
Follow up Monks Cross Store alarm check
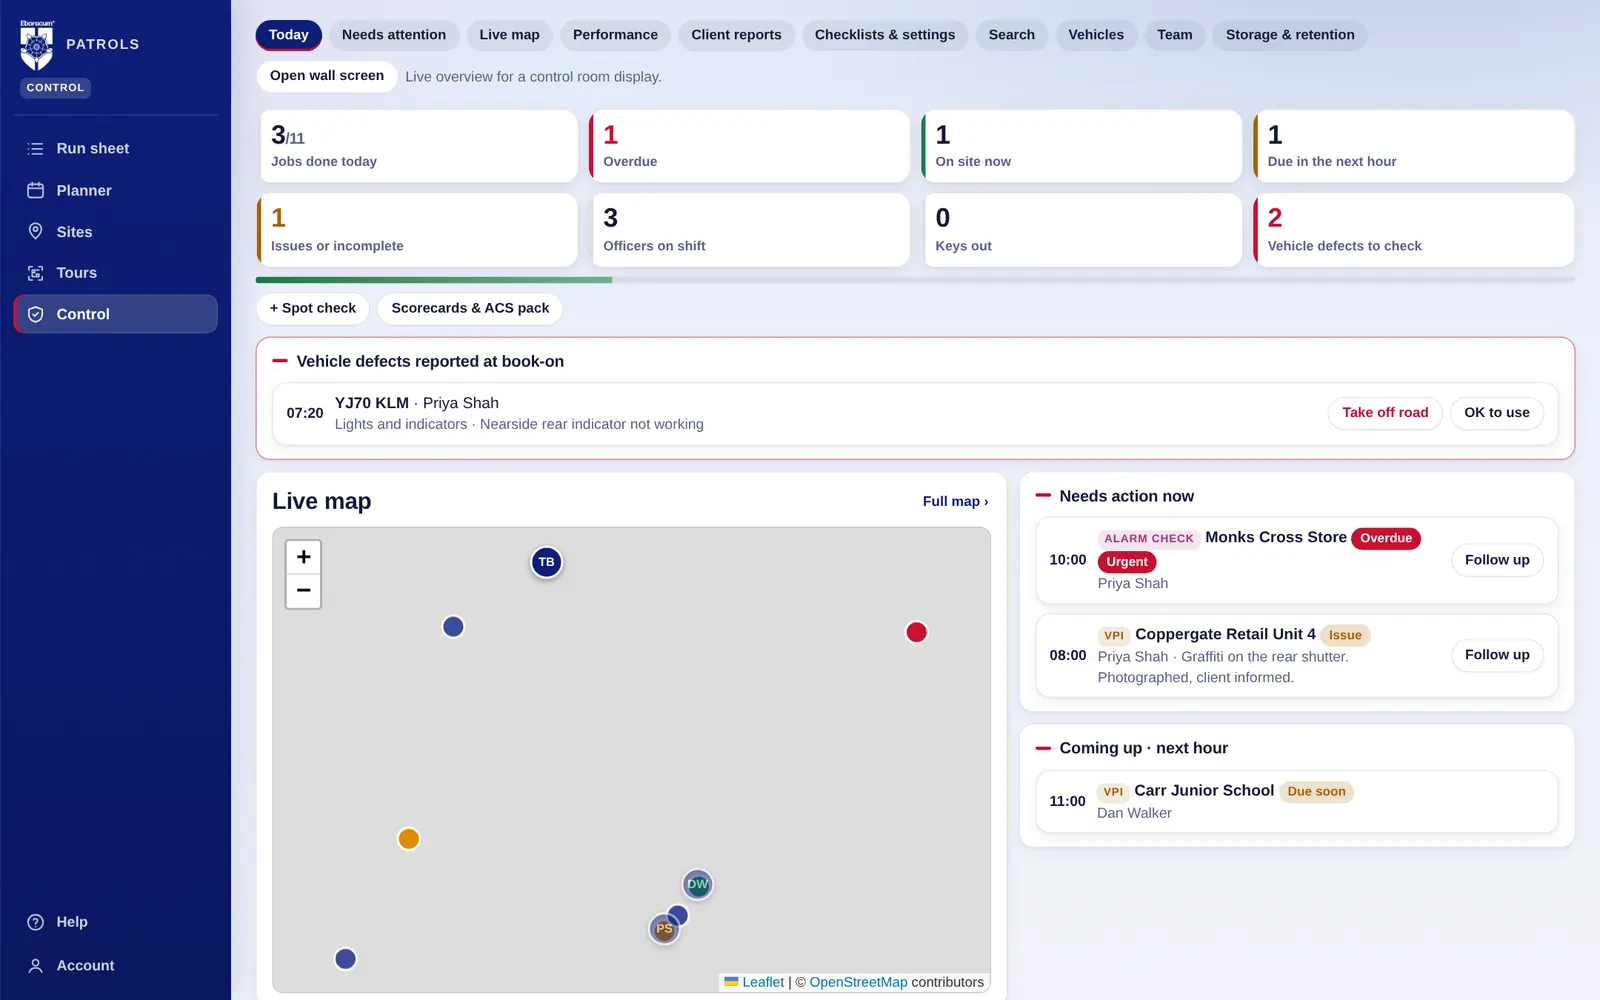tap(1497, 560)
